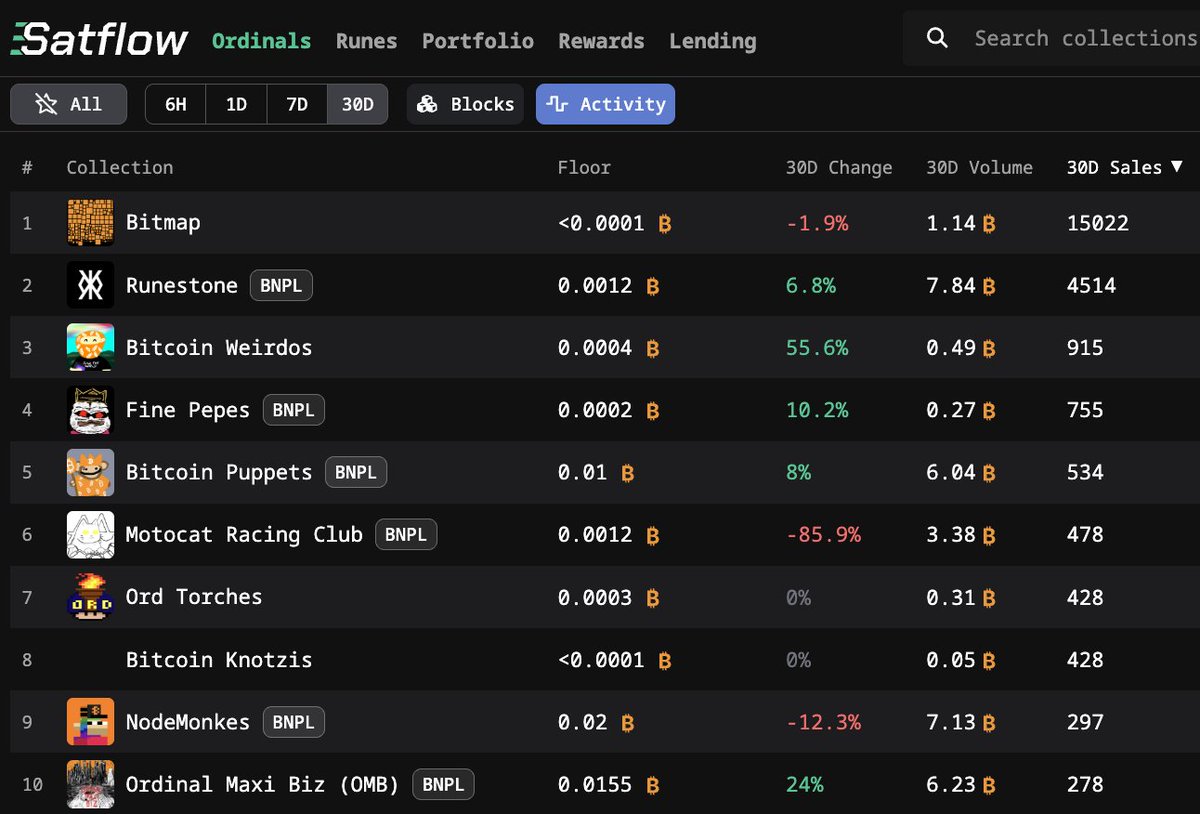Click the search magnifier icon
The width and height of the screenshot is (1200, 814).
click(937, 38)
